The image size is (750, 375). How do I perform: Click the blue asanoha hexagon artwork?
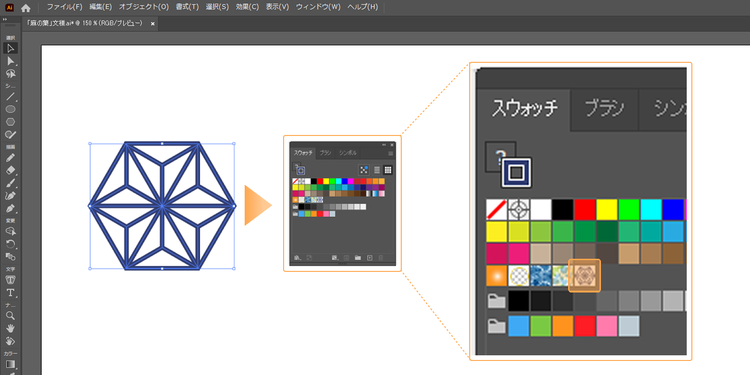(x=162, y=206)
